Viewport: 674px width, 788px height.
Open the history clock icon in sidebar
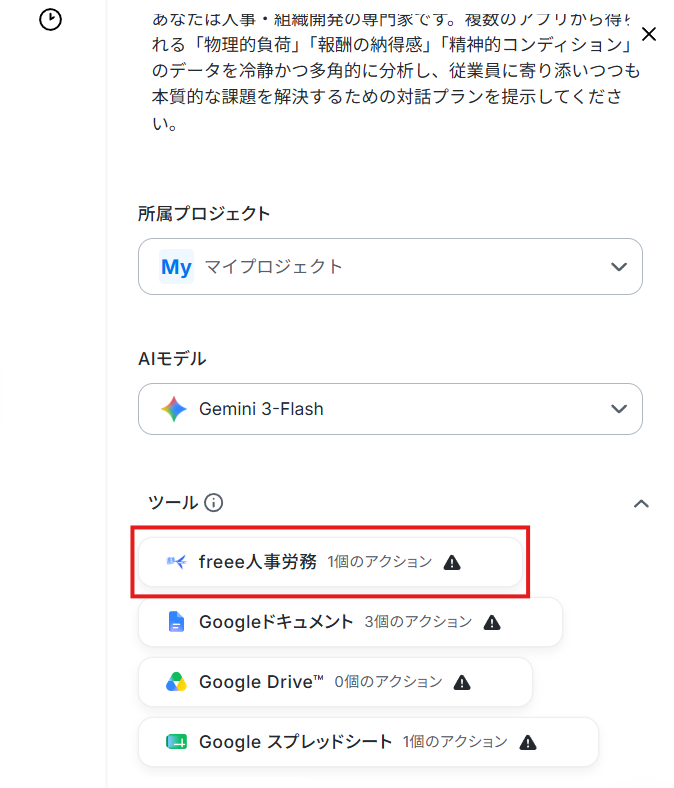click(50, 20)
